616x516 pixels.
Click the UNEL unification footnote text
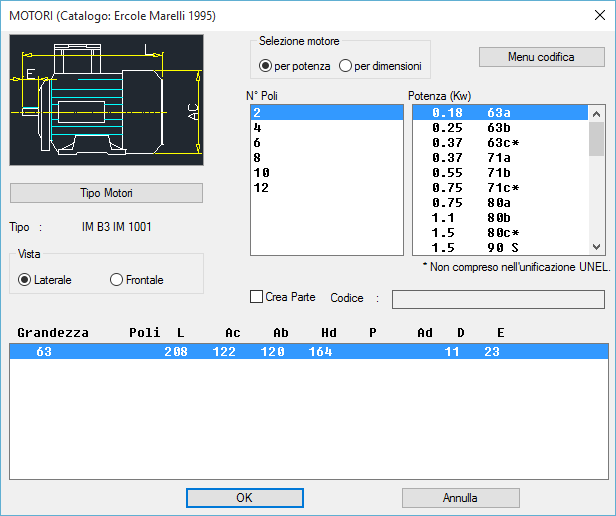pyautogui.click(x=517, y=267)
